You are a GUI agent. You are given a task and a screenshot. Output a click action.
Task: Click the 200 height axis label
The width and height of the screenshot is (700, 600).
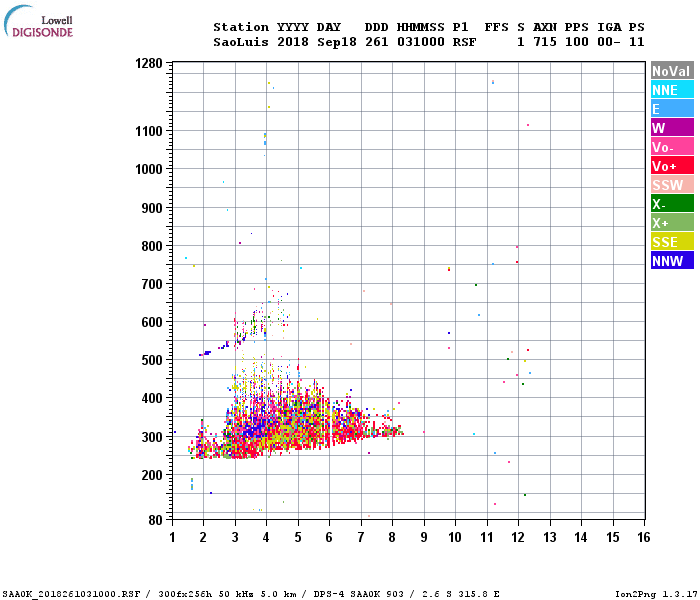[152, 475]
